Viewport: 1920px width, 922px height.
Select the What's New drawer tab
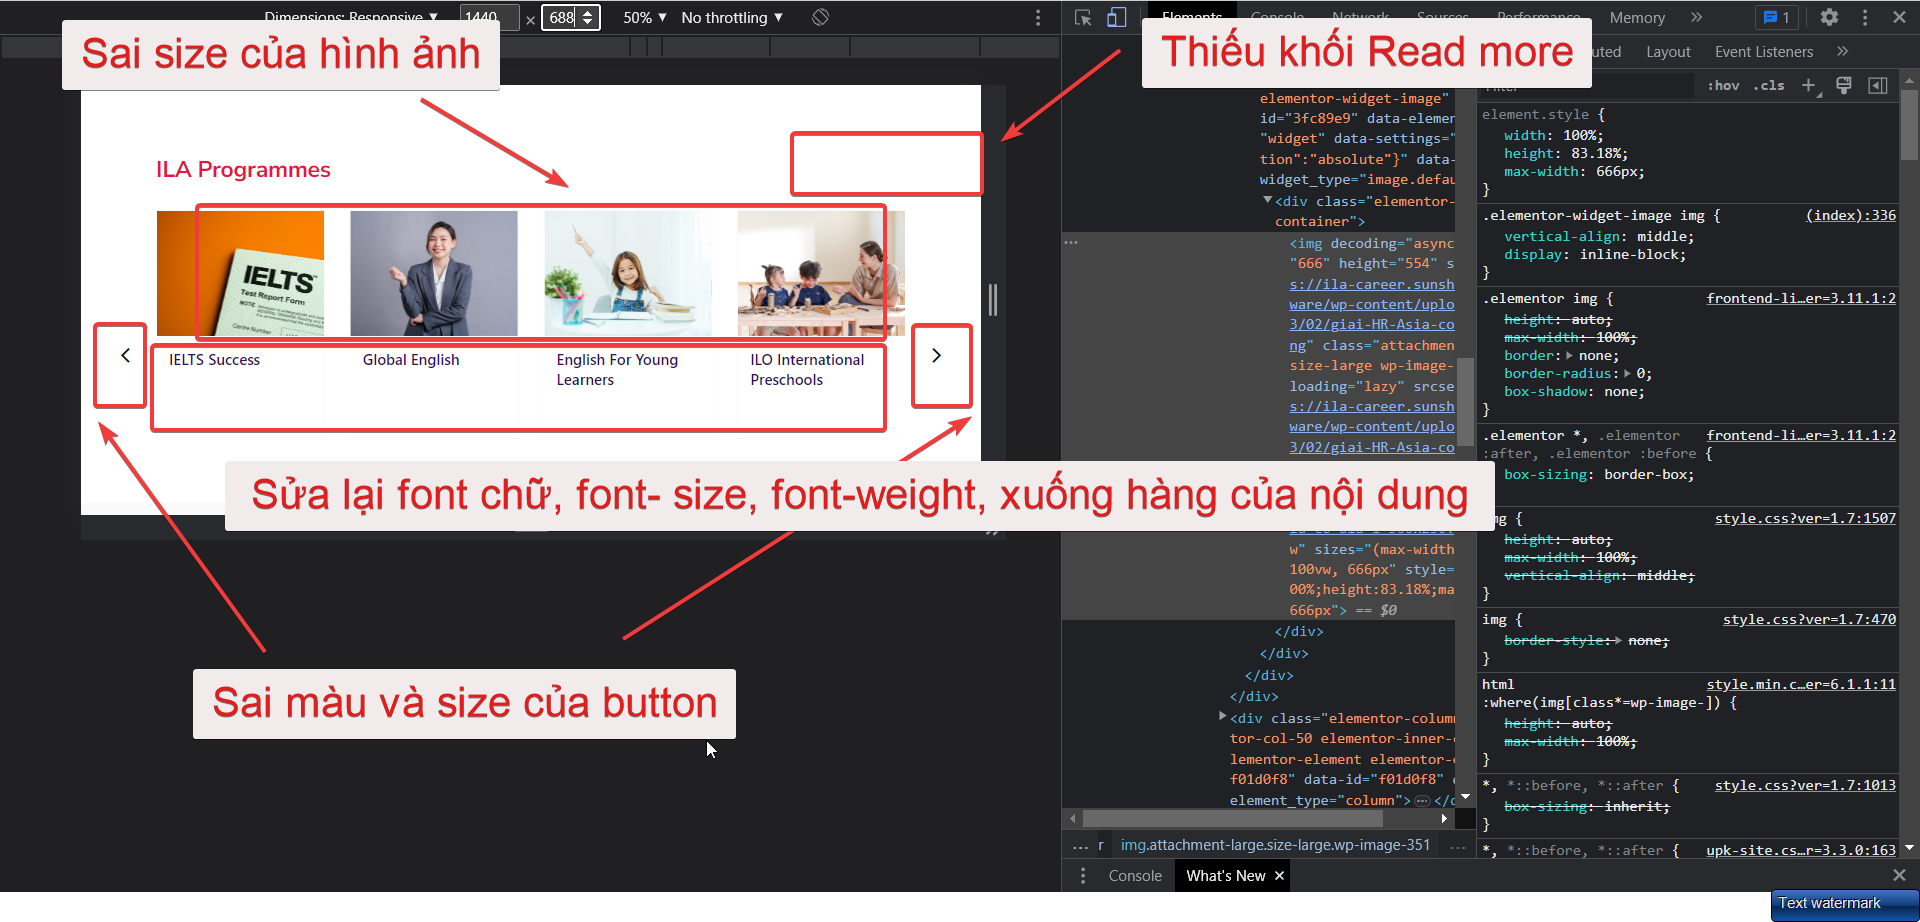1226,876
